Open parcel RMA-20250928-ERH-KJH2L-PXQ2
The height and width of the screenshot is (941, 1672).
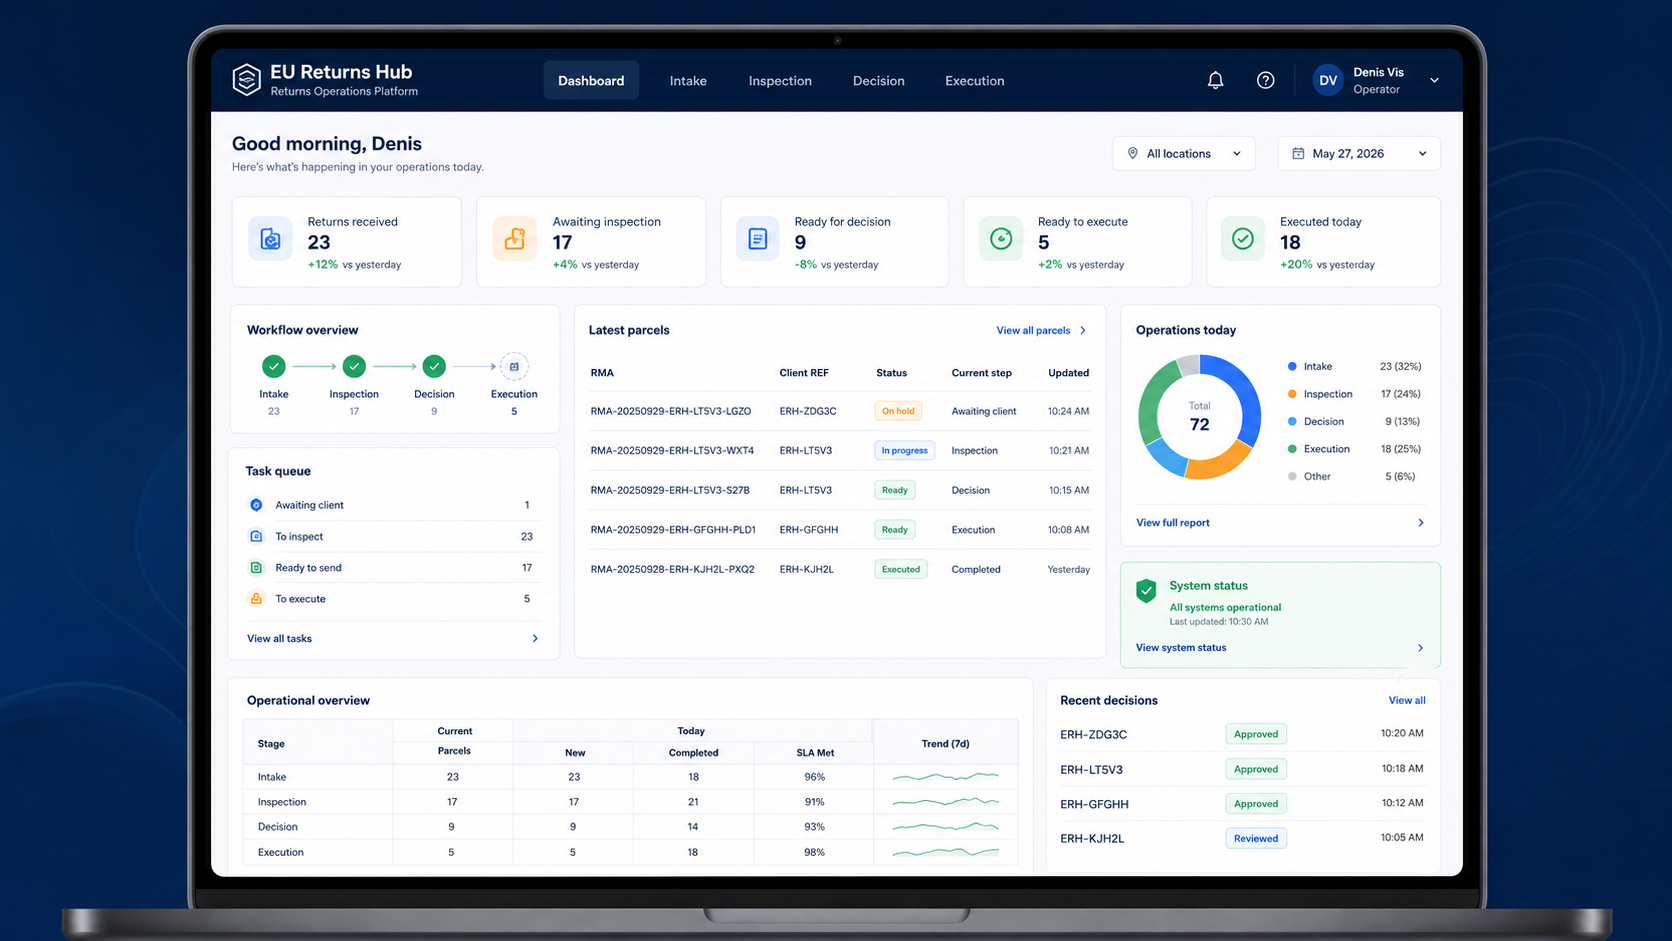click(672, 569)
